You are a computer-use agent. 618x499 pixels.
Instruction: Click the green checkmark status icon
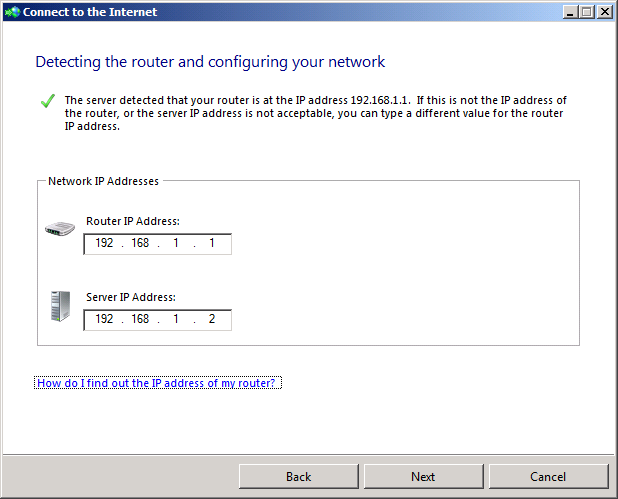pyautogui.click(x=46, y=101)
